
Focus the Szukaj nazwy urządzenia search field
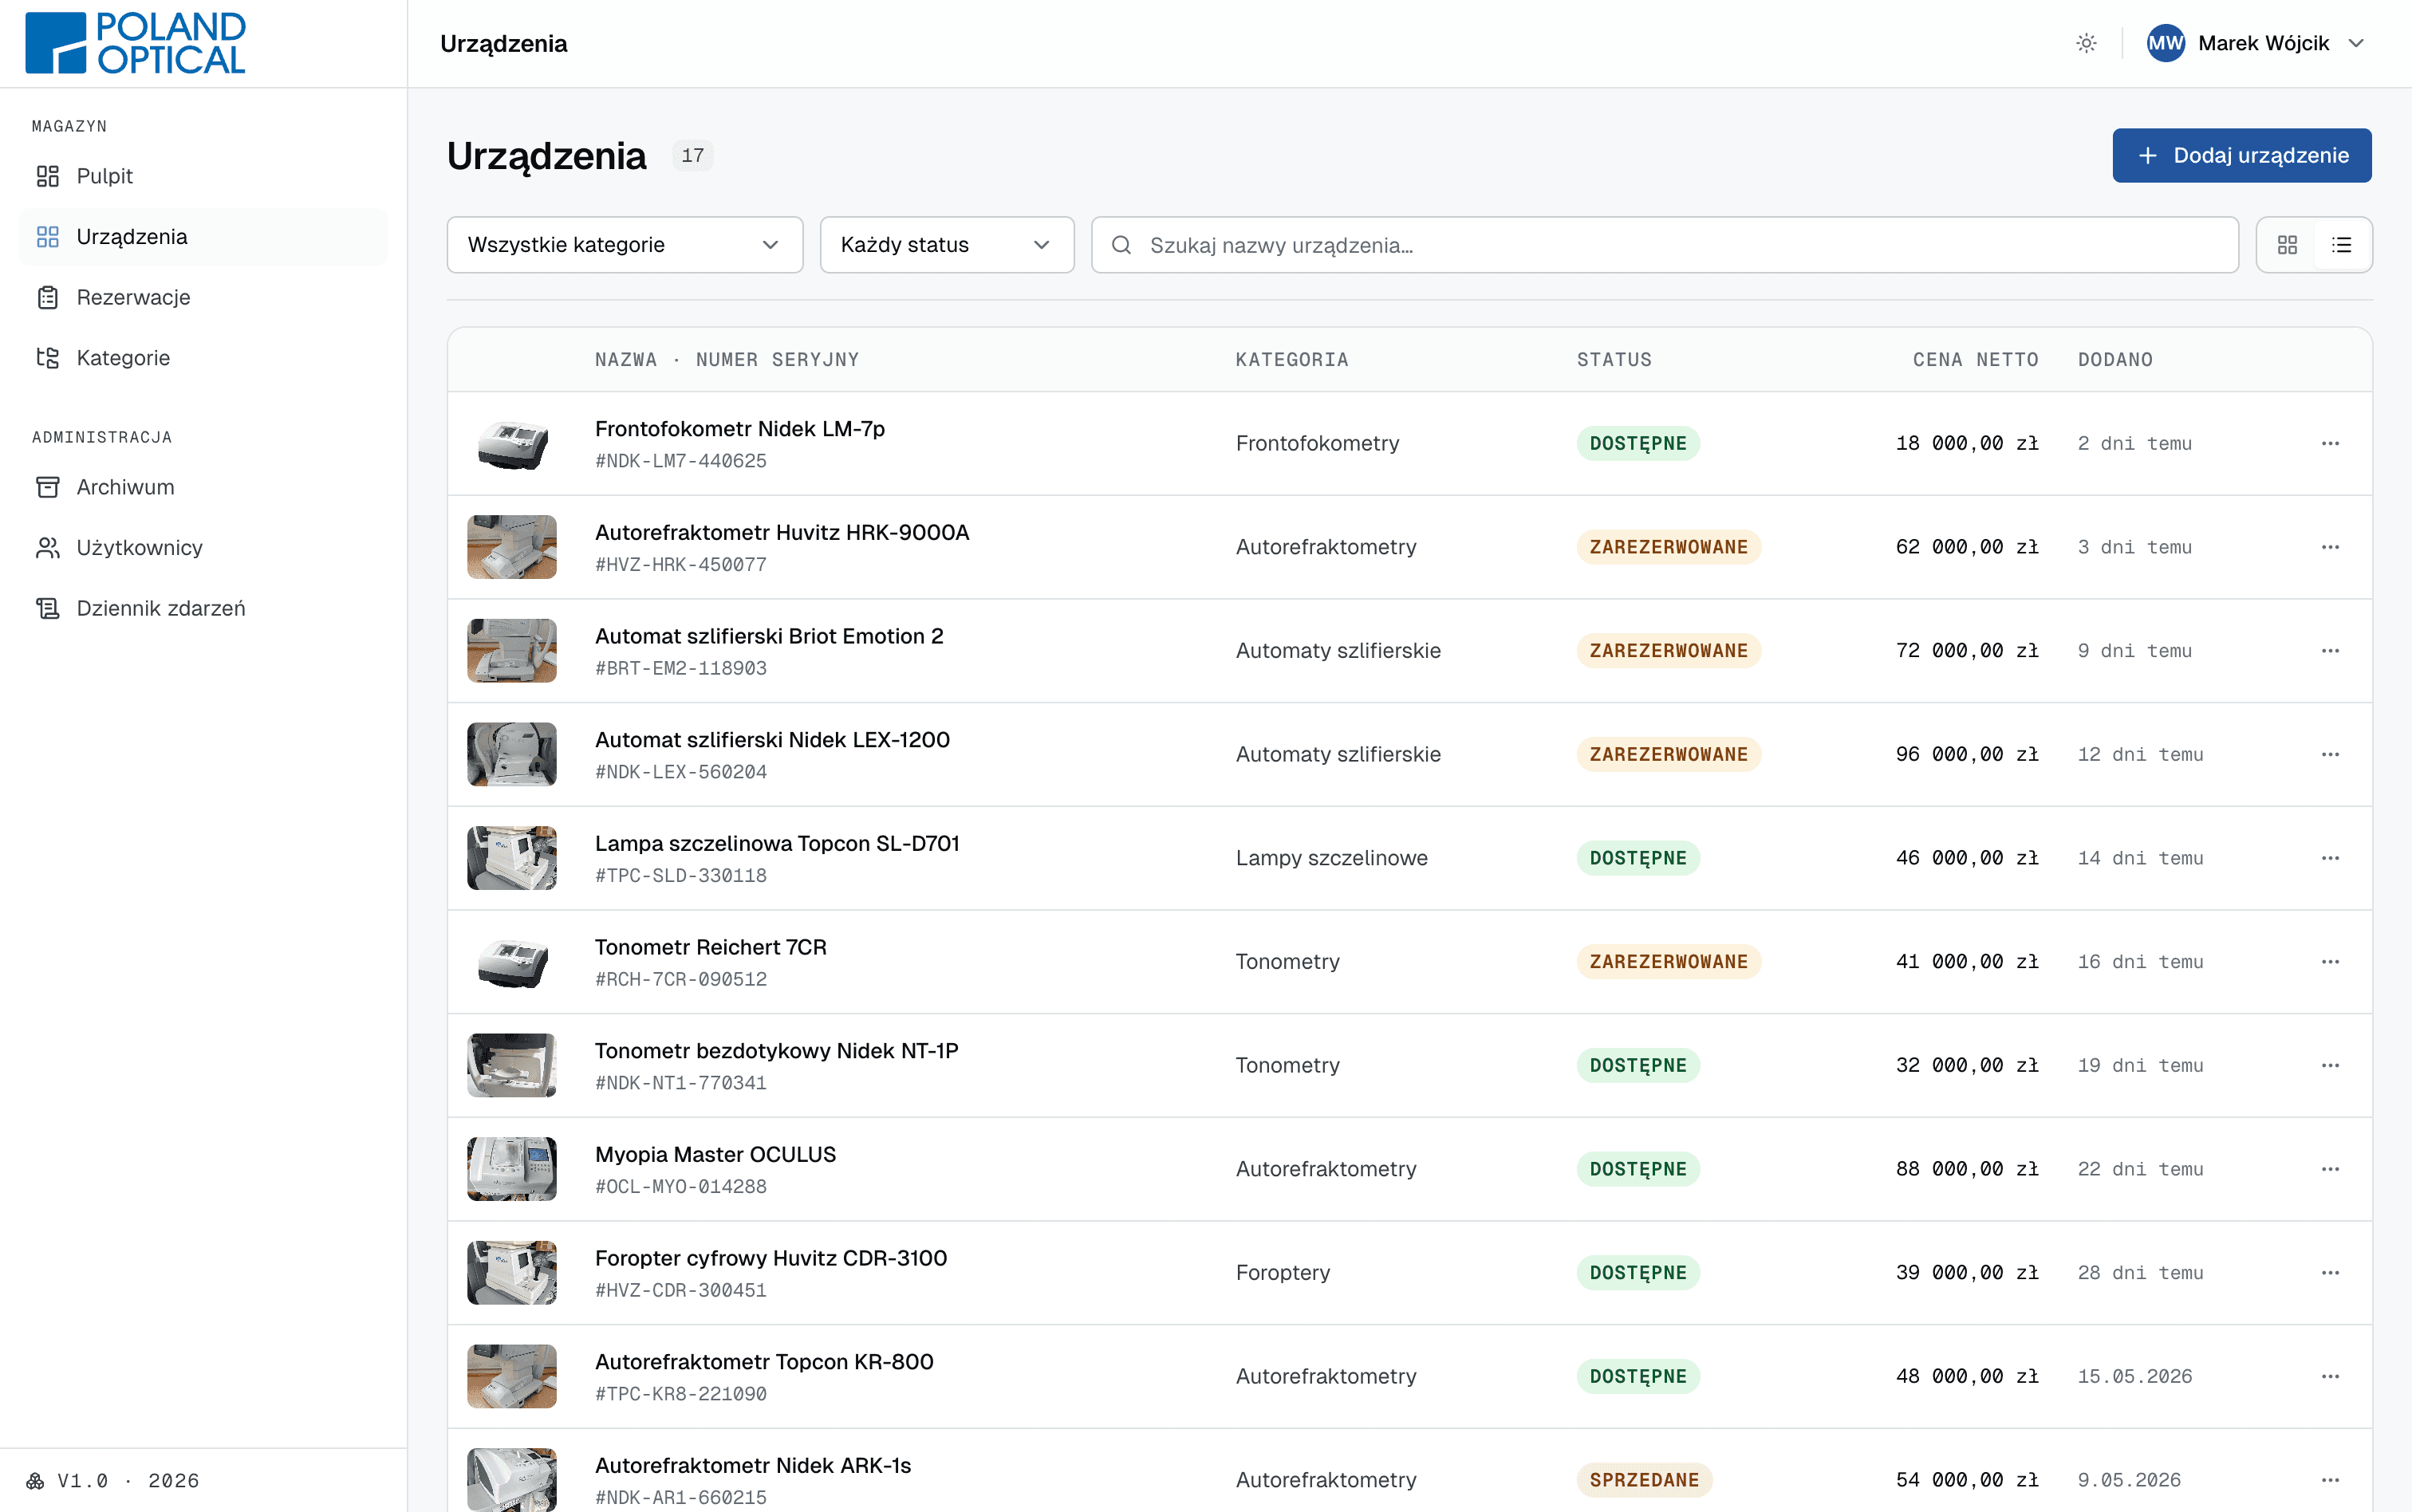pyautogui.click(x=1664, y=245)
